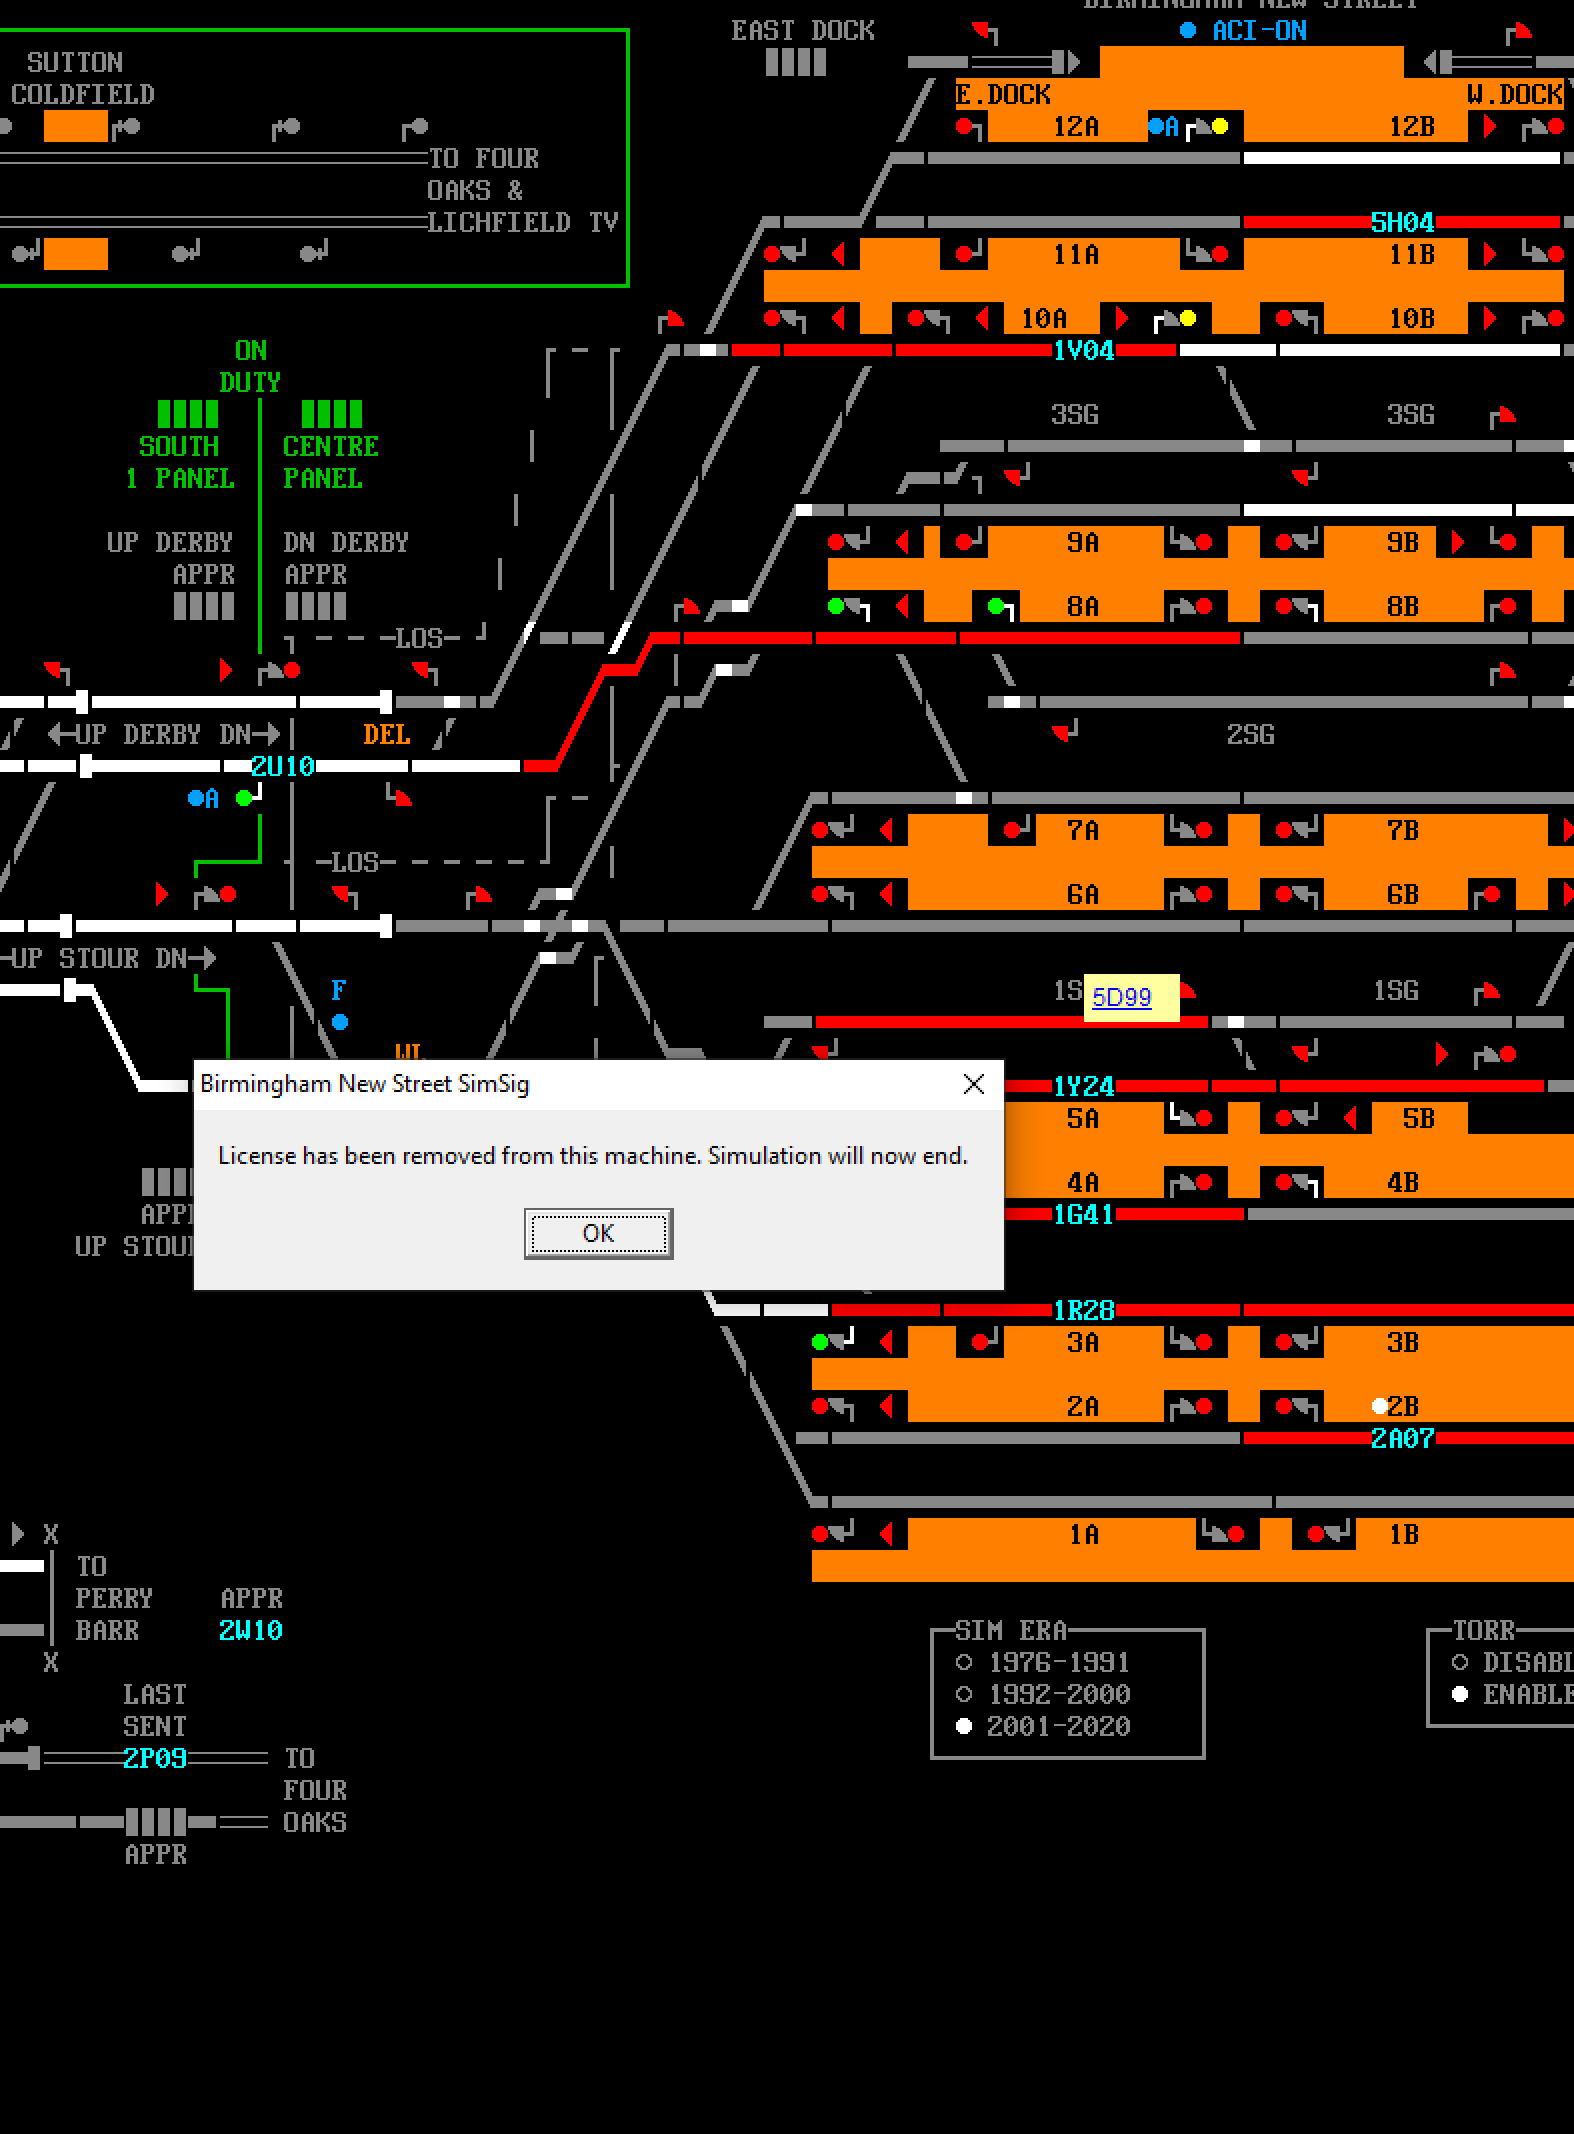Choose the TORR enabled option
The height and width of the screenshot is (2134, 1574).
(x=1460, y=1694)
